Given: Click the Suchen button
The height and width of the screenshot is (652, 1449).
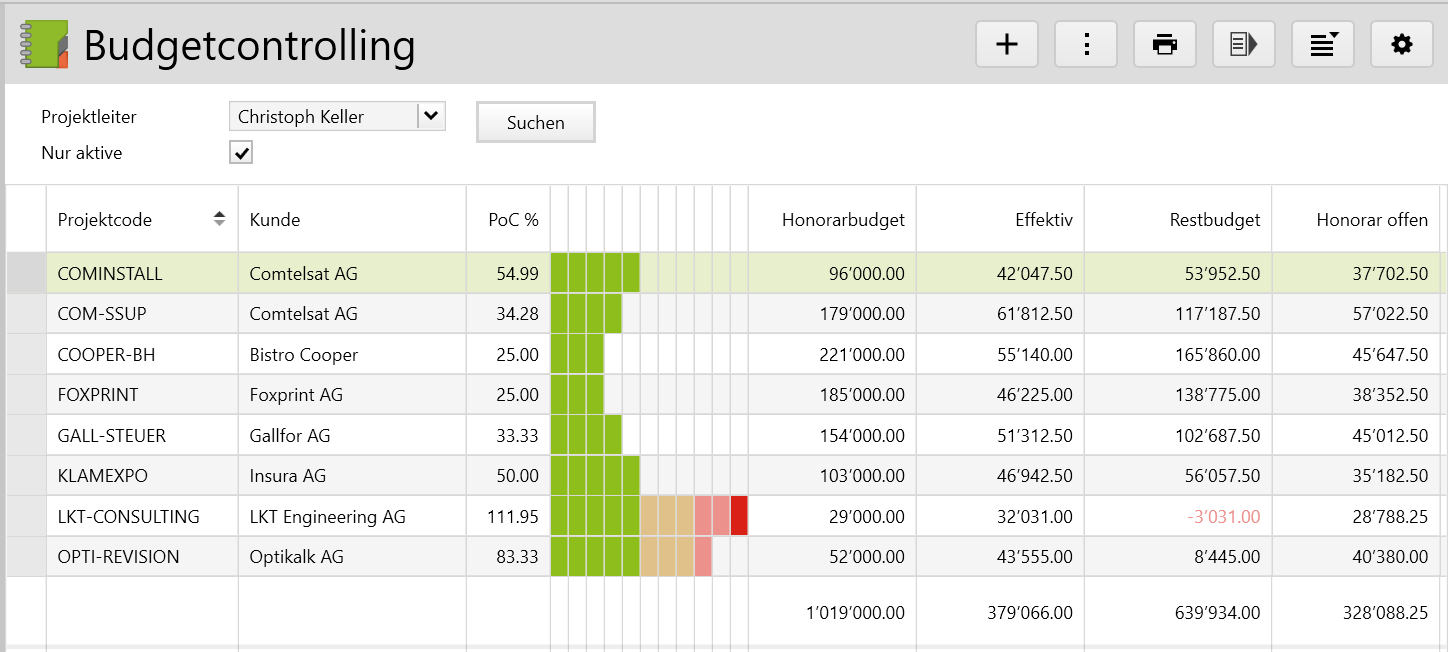Looking at the screenshot, I should pyautogui.click(x=536, y=123).
